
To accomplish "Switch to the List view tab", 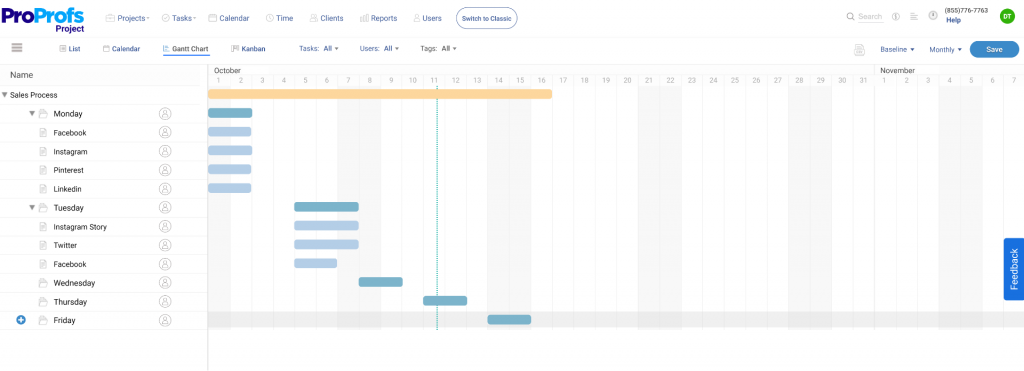I will point(70,48).
